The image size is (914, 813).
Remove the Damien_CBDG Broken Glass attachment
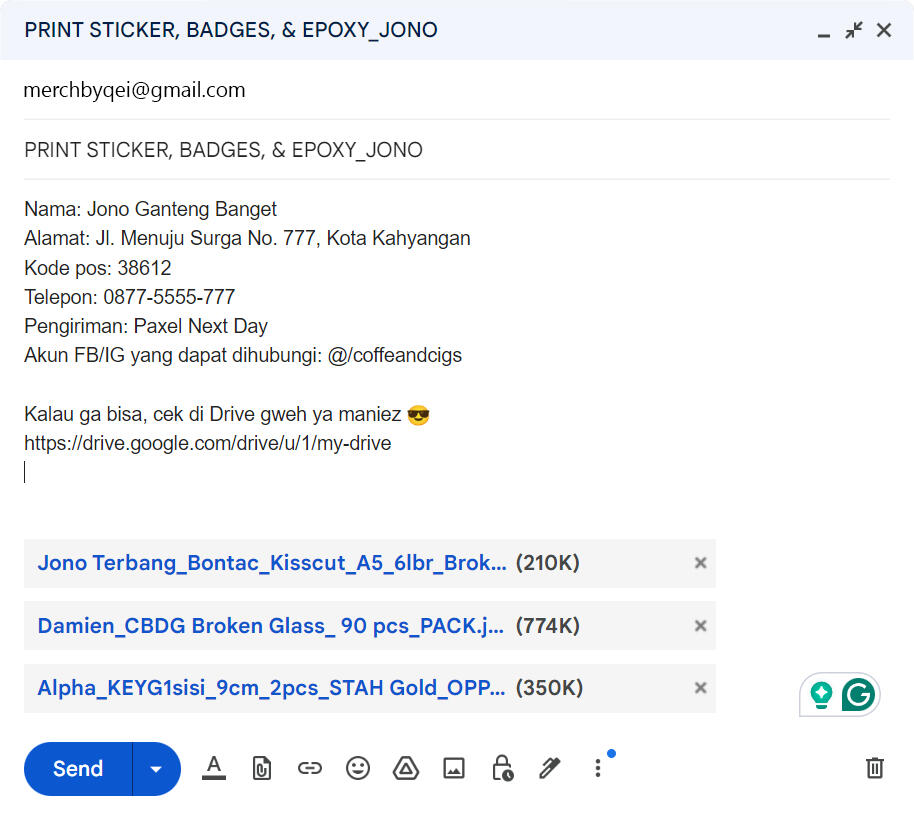click(x=700, y=625)
